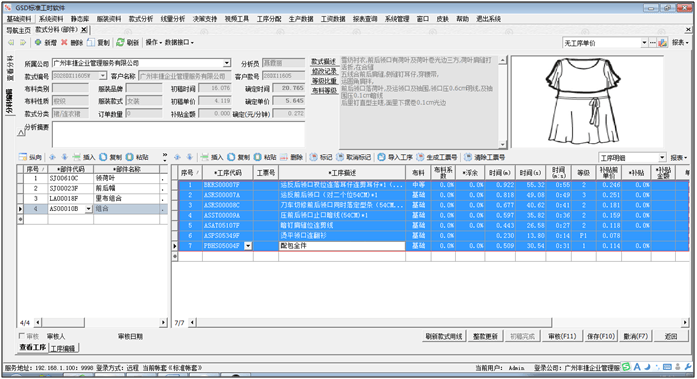Click the 新增 add icon in the toolbar

coord(38,42)
